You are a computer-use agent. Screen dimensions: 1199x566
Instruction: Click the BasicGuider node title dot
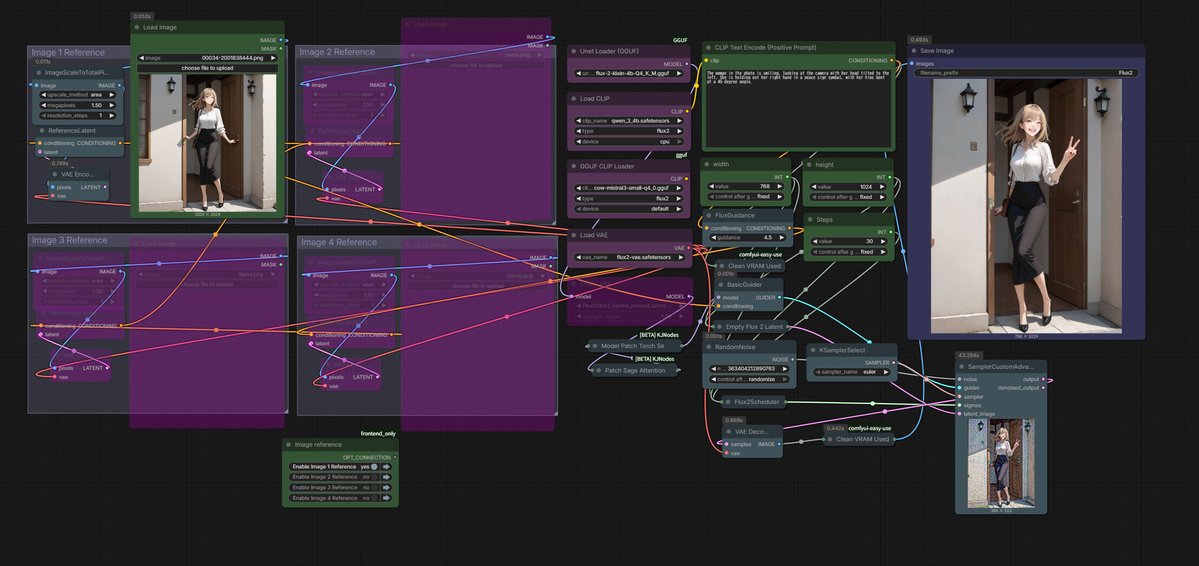click(720, 285)
